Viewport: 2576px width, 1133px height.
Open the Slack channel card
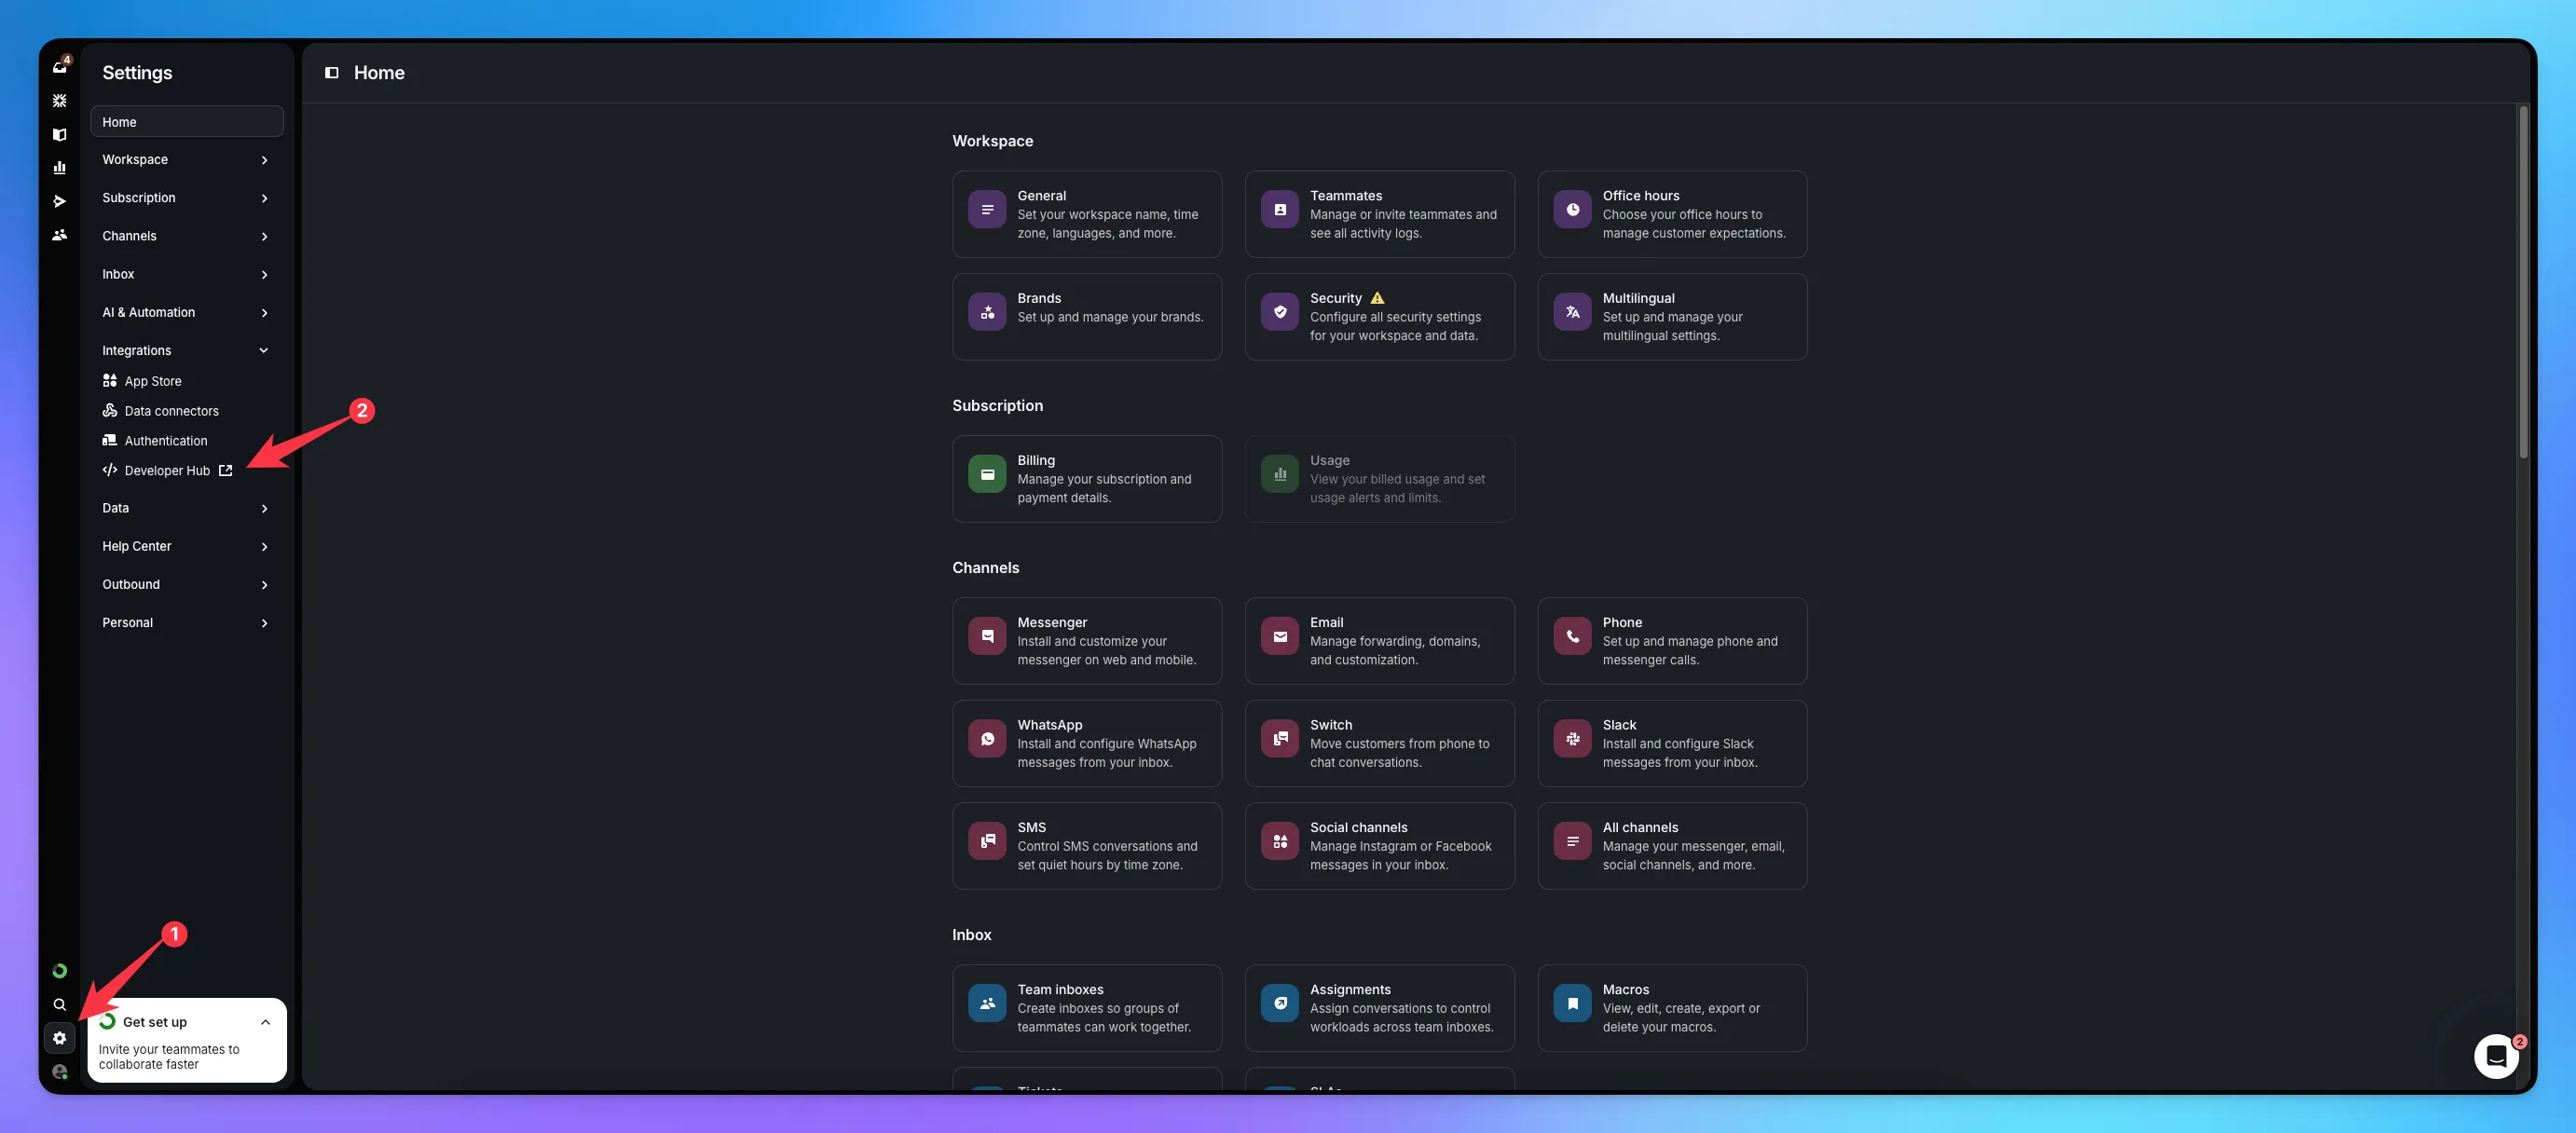1672,743
